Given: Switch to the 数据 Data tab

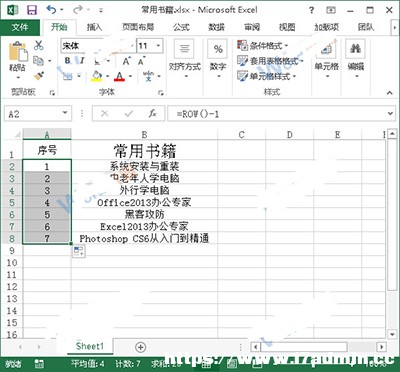Looking at the screenshot, I should click(216, 27).
